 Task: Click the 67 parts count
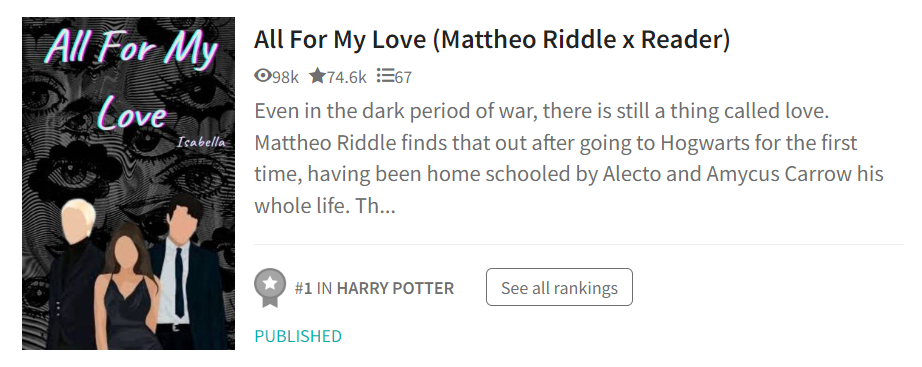coord(403,77)
